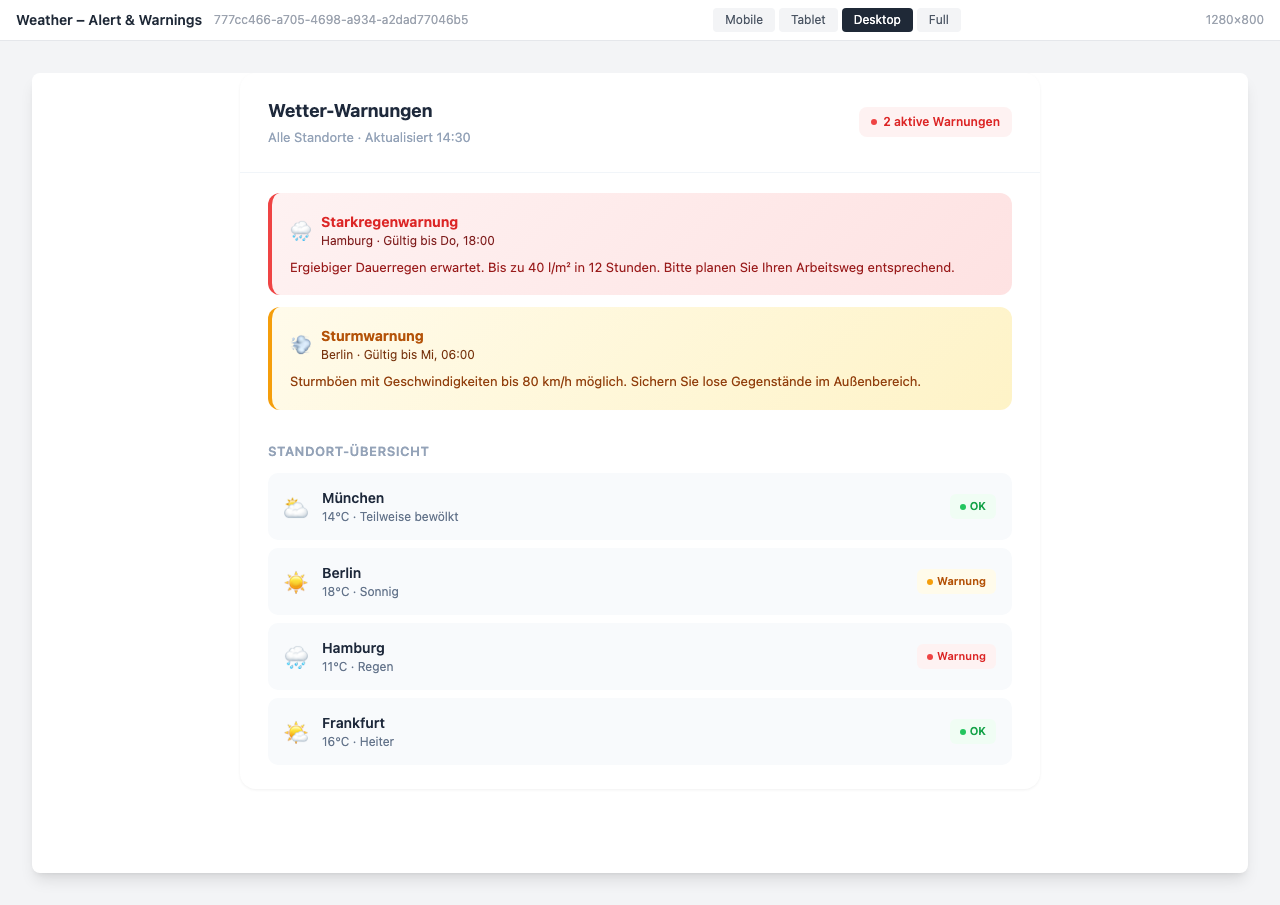Click the Wetter-Warnungen heading

(x=350, y=111)
